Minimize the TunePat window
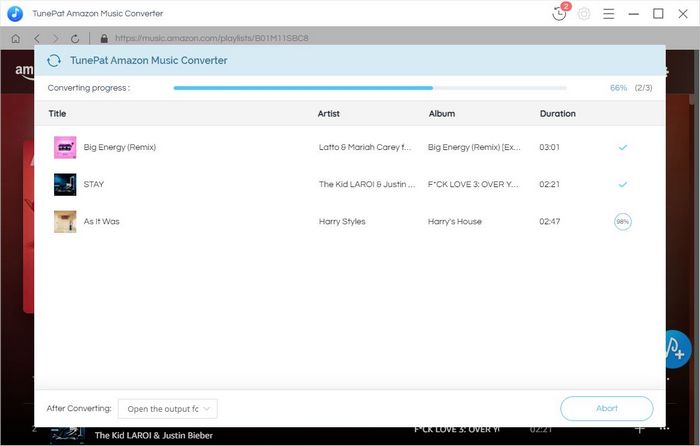 [633, 14]
